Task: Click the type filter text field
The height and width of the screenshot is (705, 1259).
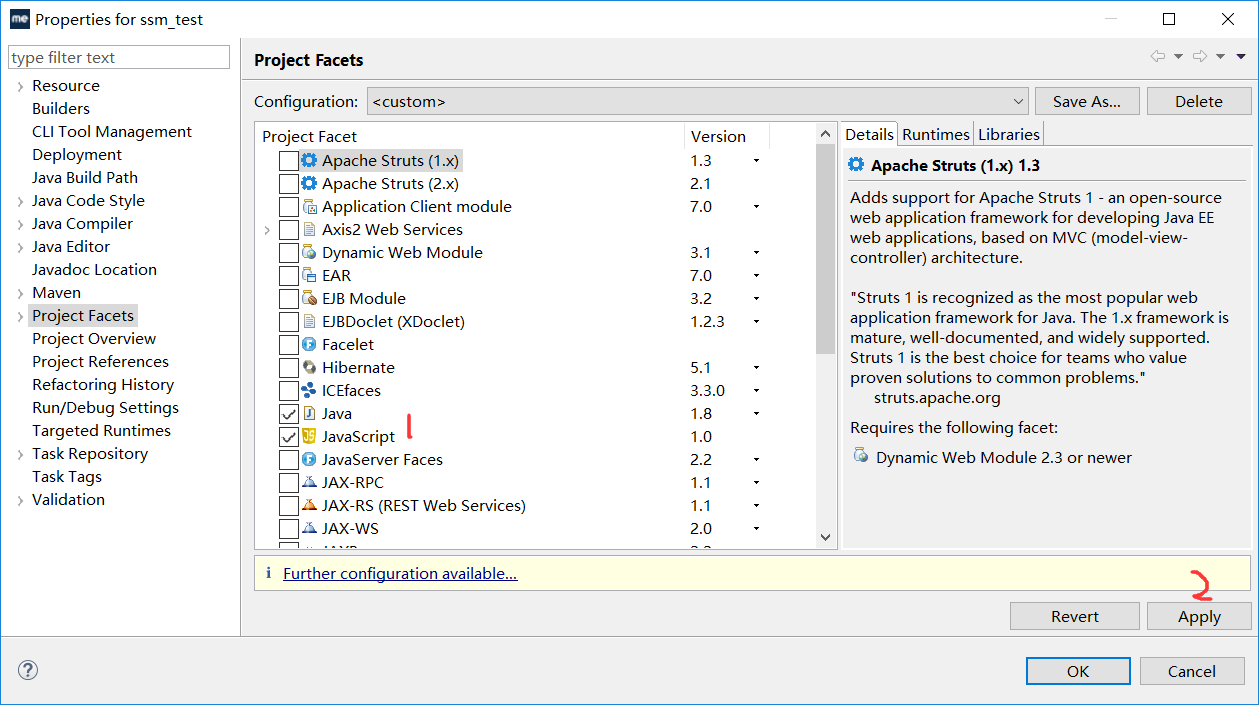Action: [x=119, y=57]
